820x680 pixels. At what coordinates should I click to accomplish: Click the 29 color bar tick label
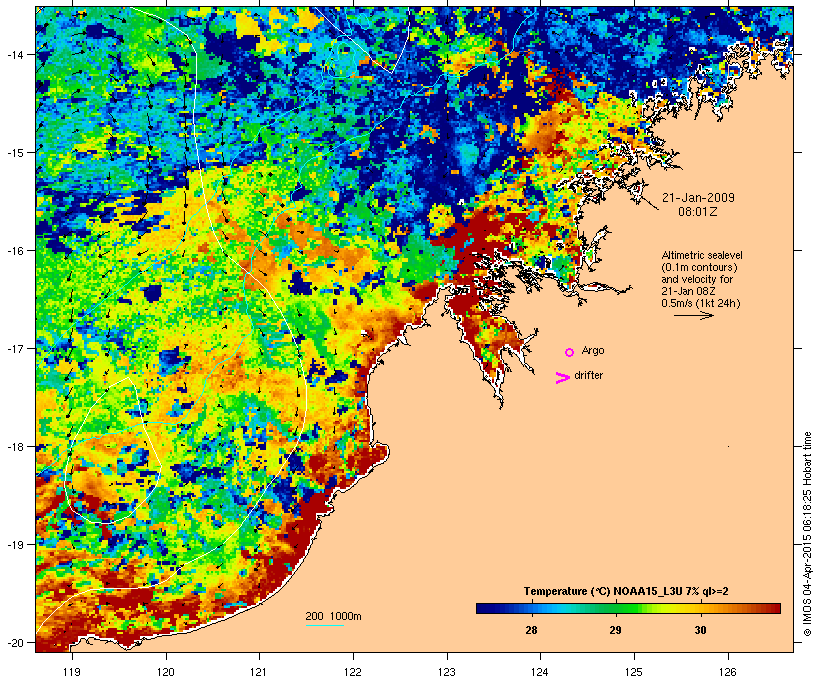tap(616, 630)
